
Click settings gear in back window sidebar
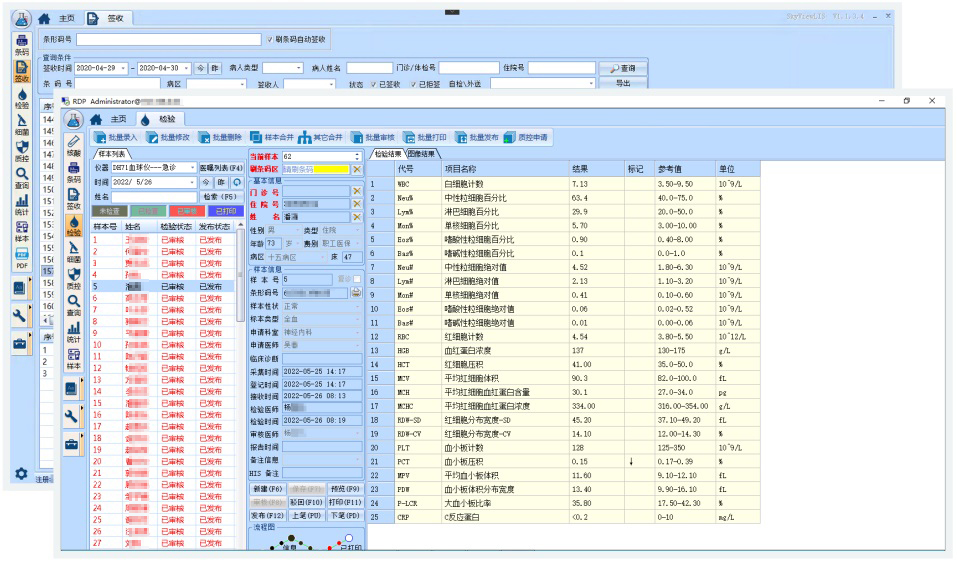coord(21,474)
